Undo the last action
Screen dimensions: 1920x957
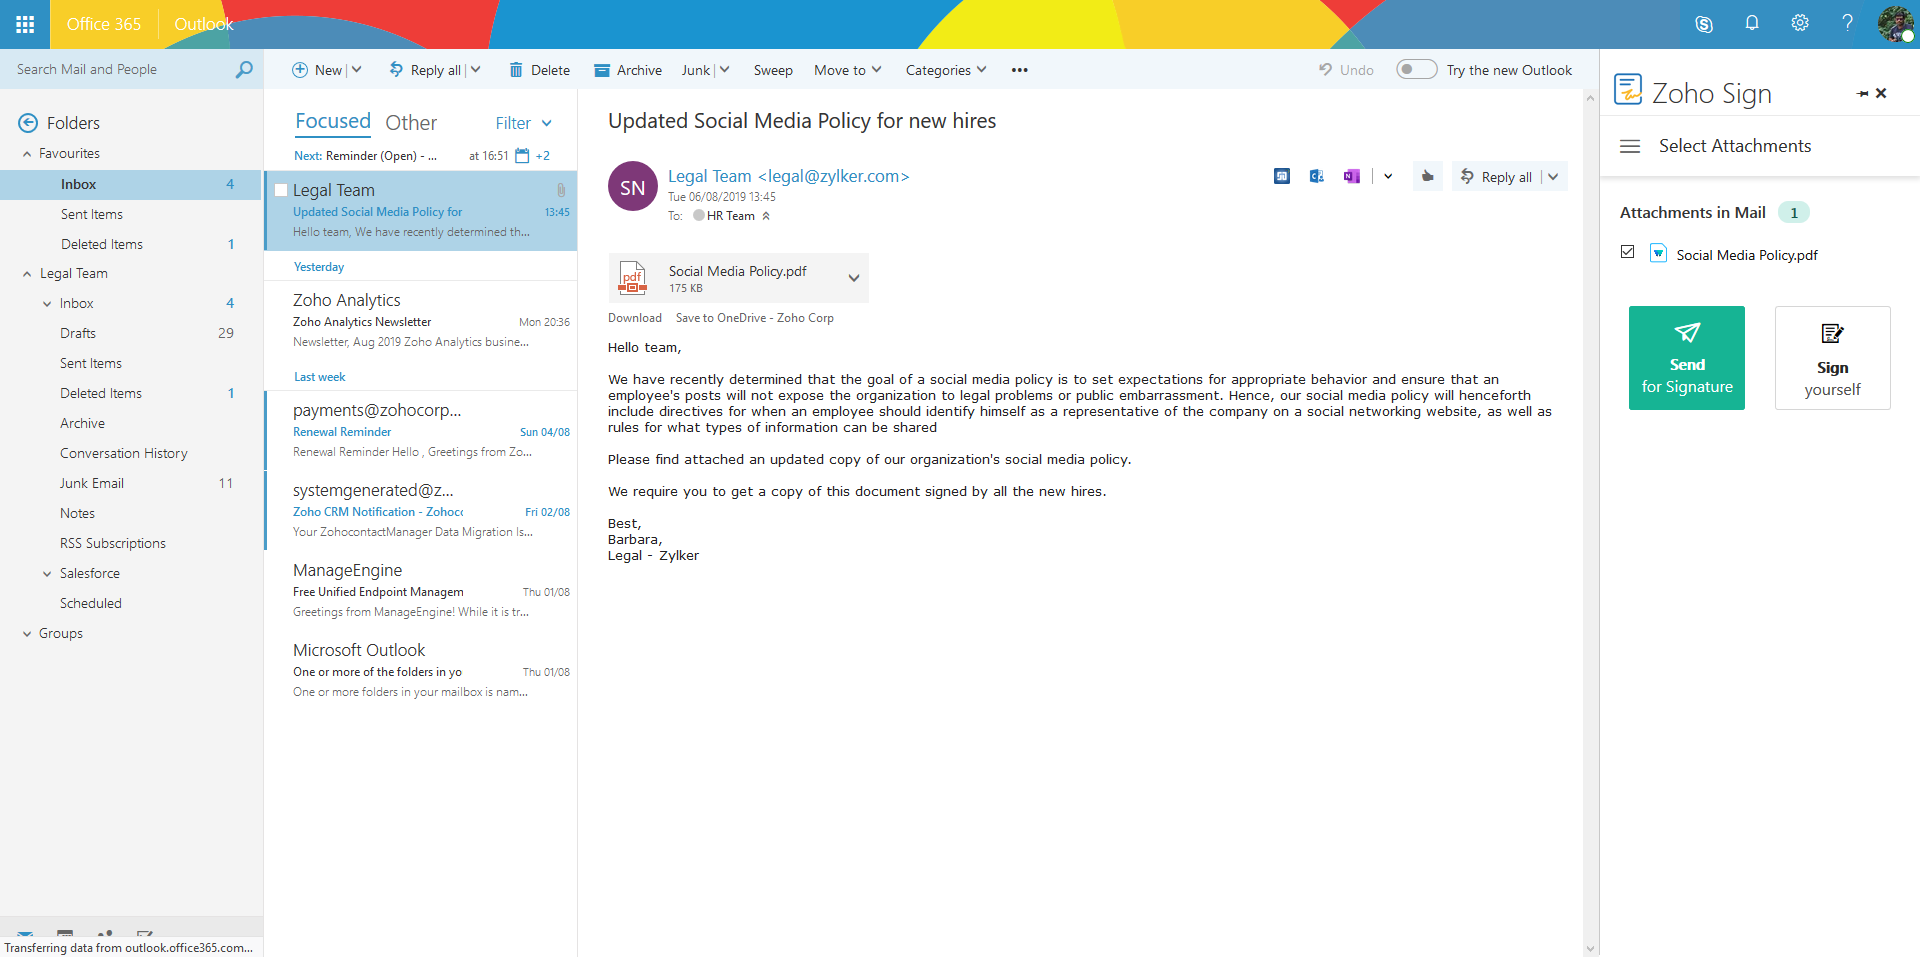[1346, 70]
